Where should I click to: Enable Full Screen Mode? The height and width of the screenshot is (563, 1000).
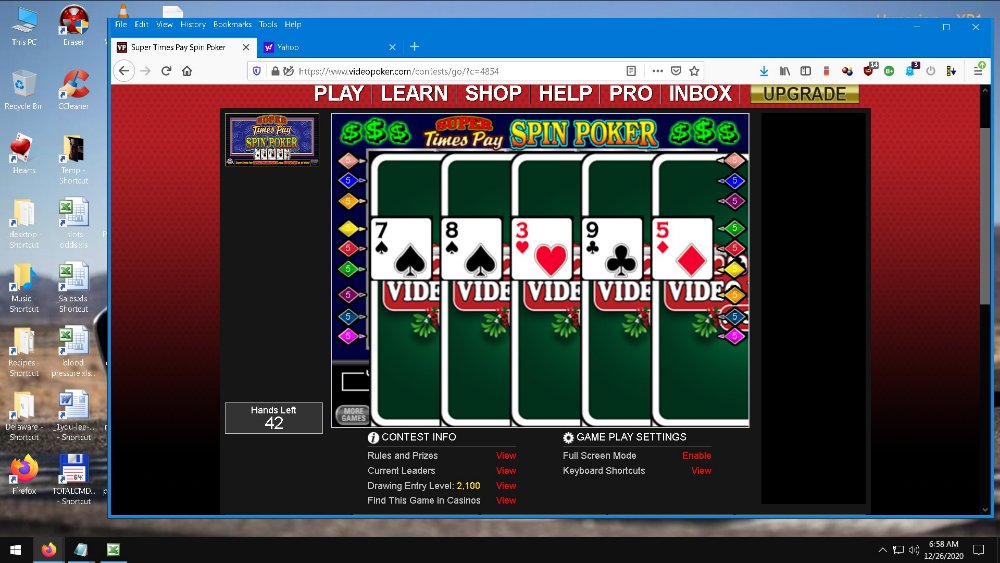696,456
